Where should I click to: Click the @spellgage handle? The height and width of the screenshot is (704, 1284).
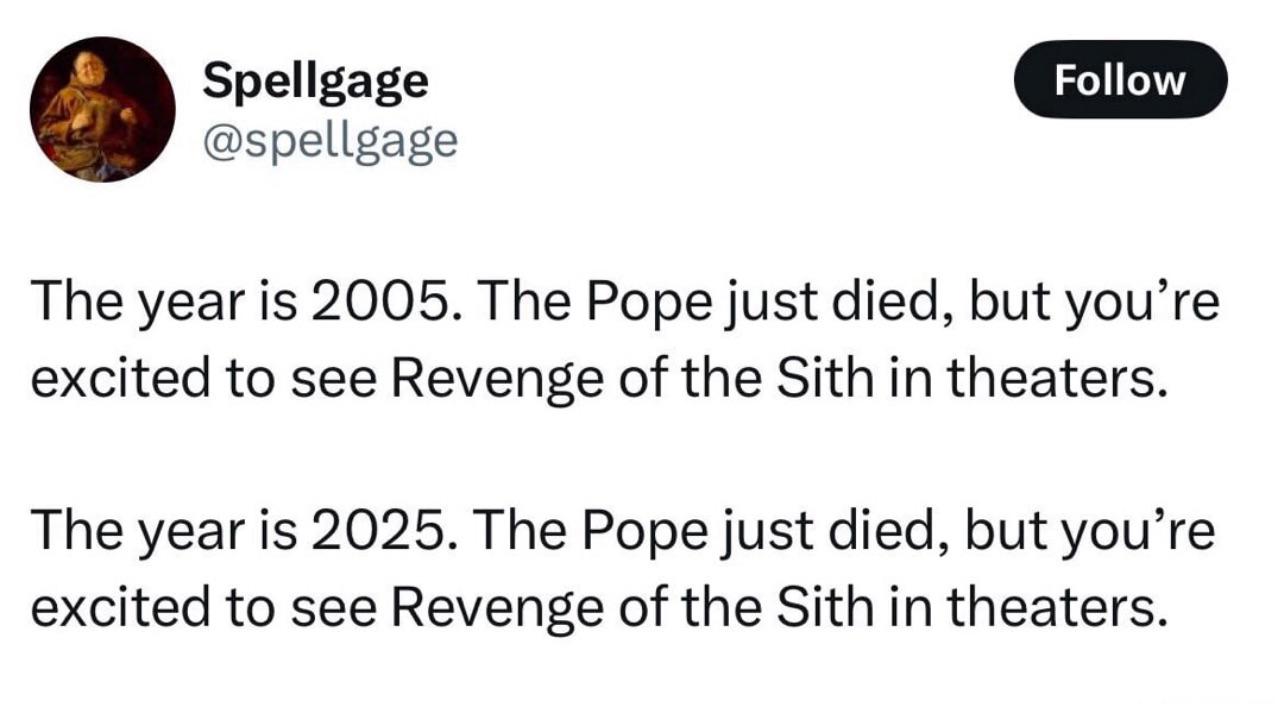(330, 141)
